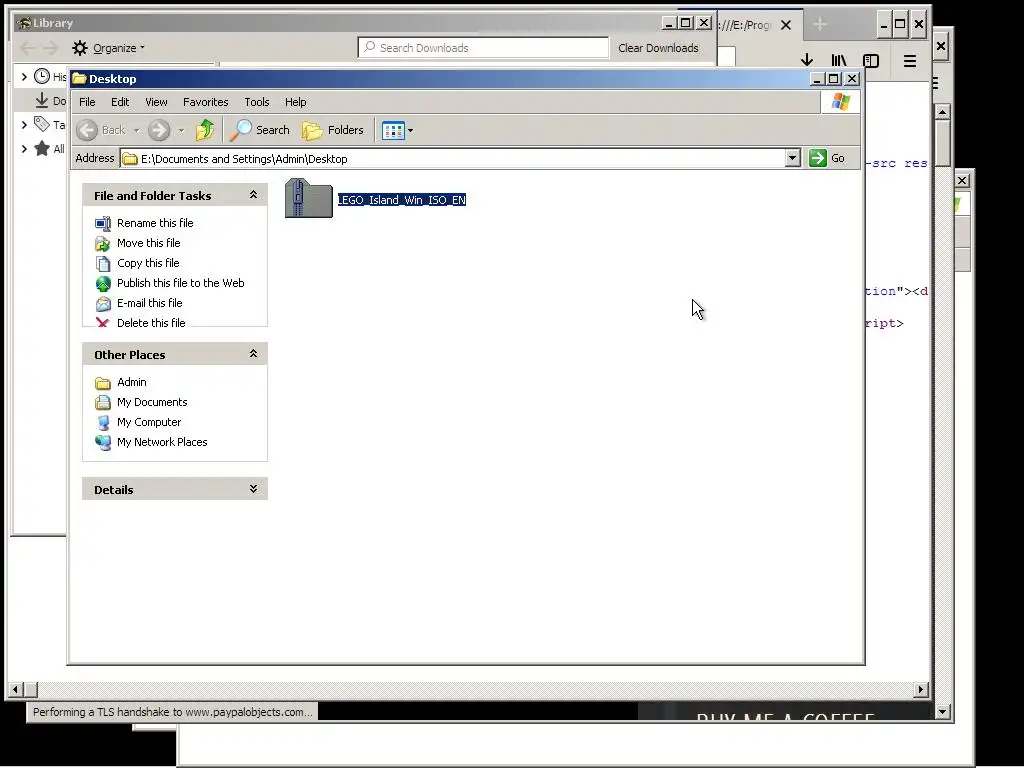
Task: Click the Firefox vertical scrollbar up arrow
Action: tap(942, 112)
